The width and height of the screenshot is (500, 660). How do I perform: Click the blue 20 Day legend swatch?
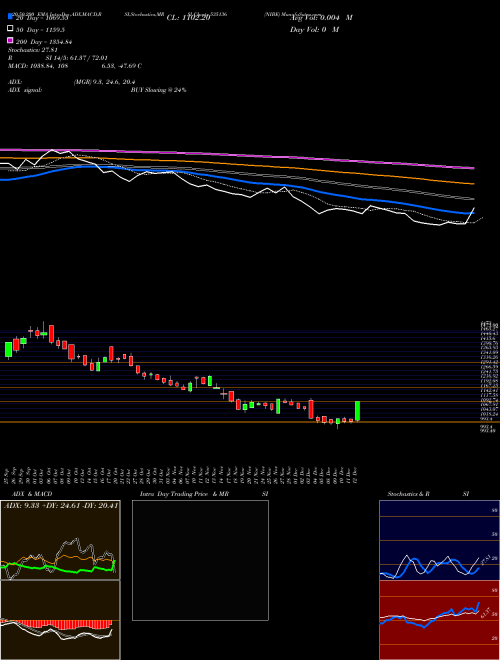11,16
